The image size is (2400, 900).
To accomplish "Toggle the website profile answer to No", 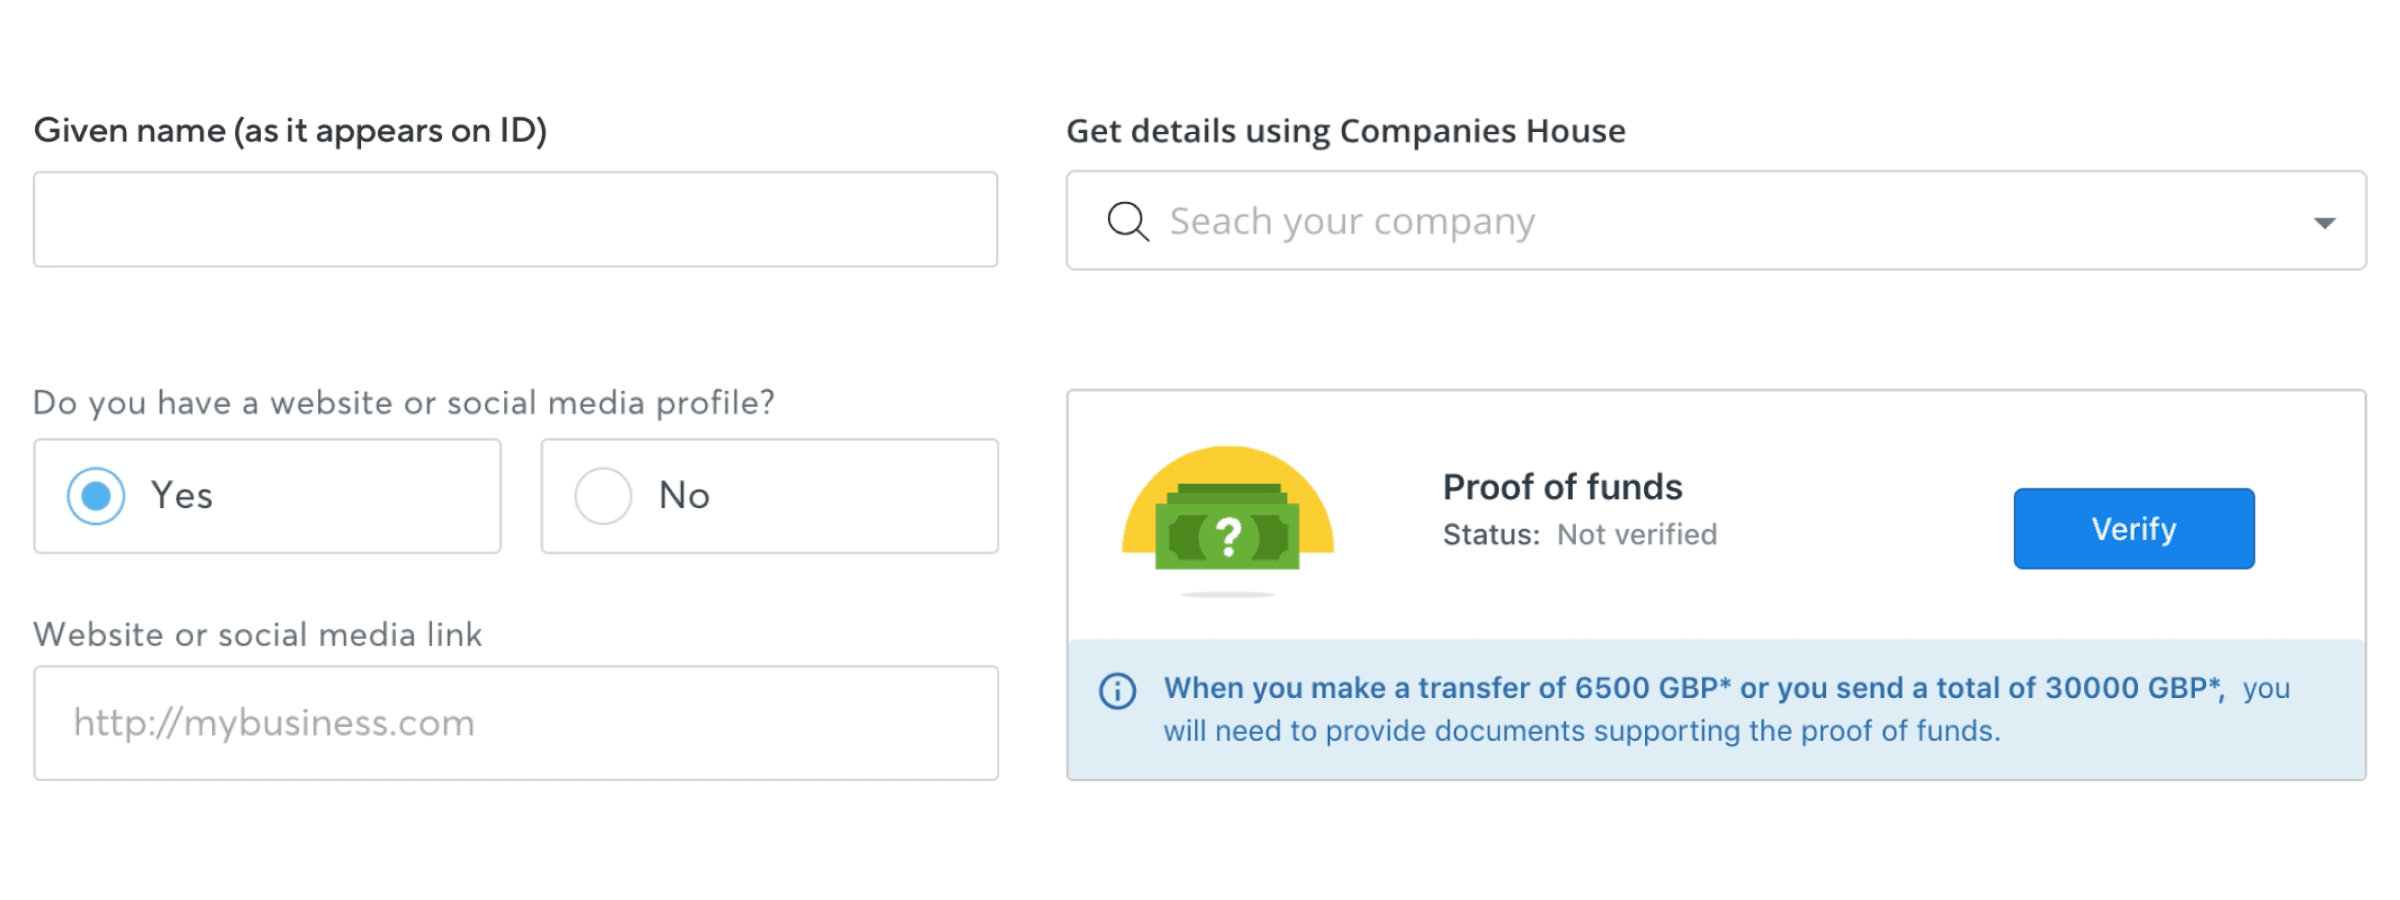I will click(x=602, y=495).
